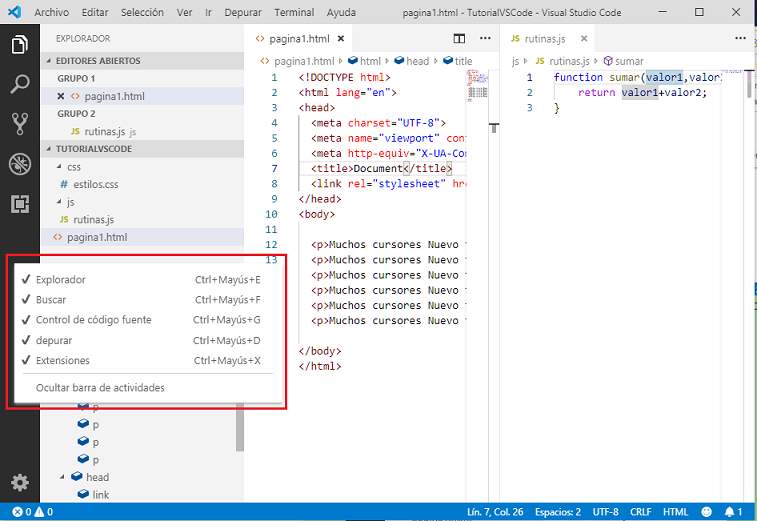Select rutinas.js under GRUPO 2
This screenshot has height=521, width=757.
tap(142, 131)
